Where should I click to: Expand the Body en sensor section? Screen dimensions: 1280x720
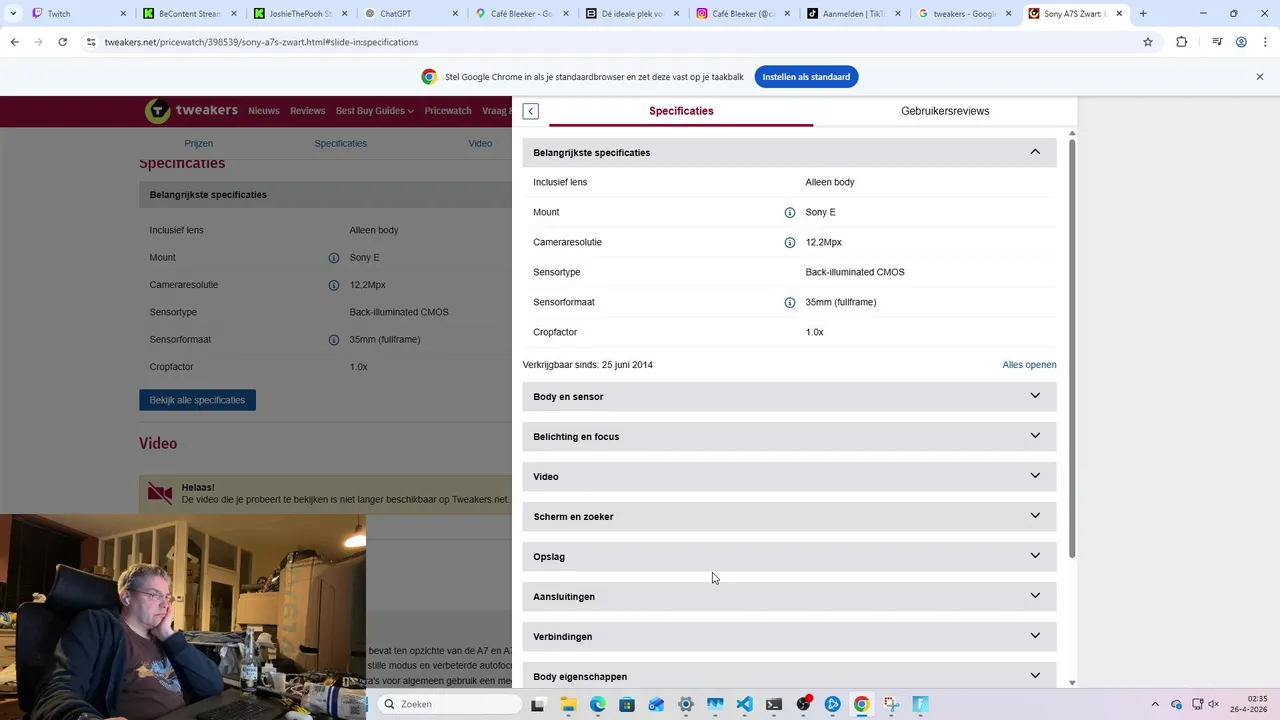[789, 397]
